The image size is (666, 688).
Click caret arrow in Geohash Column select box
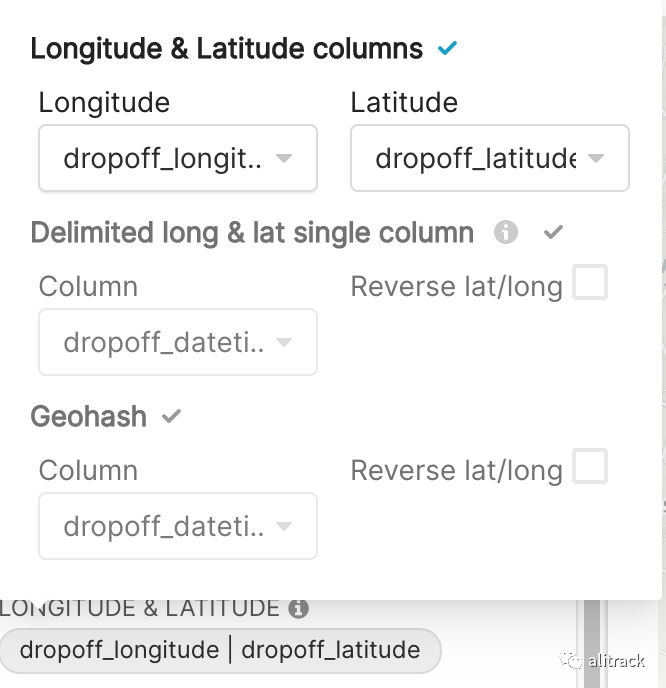pos(284,526)
